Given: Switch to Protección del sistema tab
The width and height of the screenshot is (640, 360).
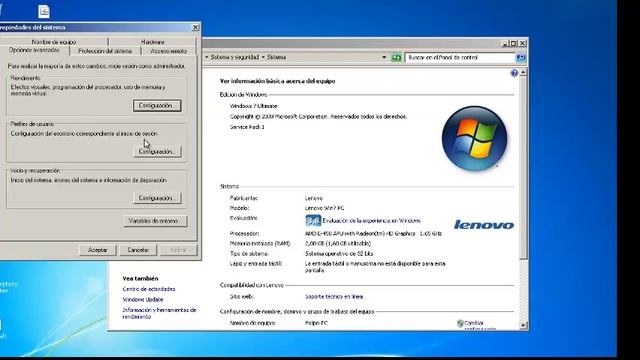Looking at the screenshot, I should (x=105, y=51).
